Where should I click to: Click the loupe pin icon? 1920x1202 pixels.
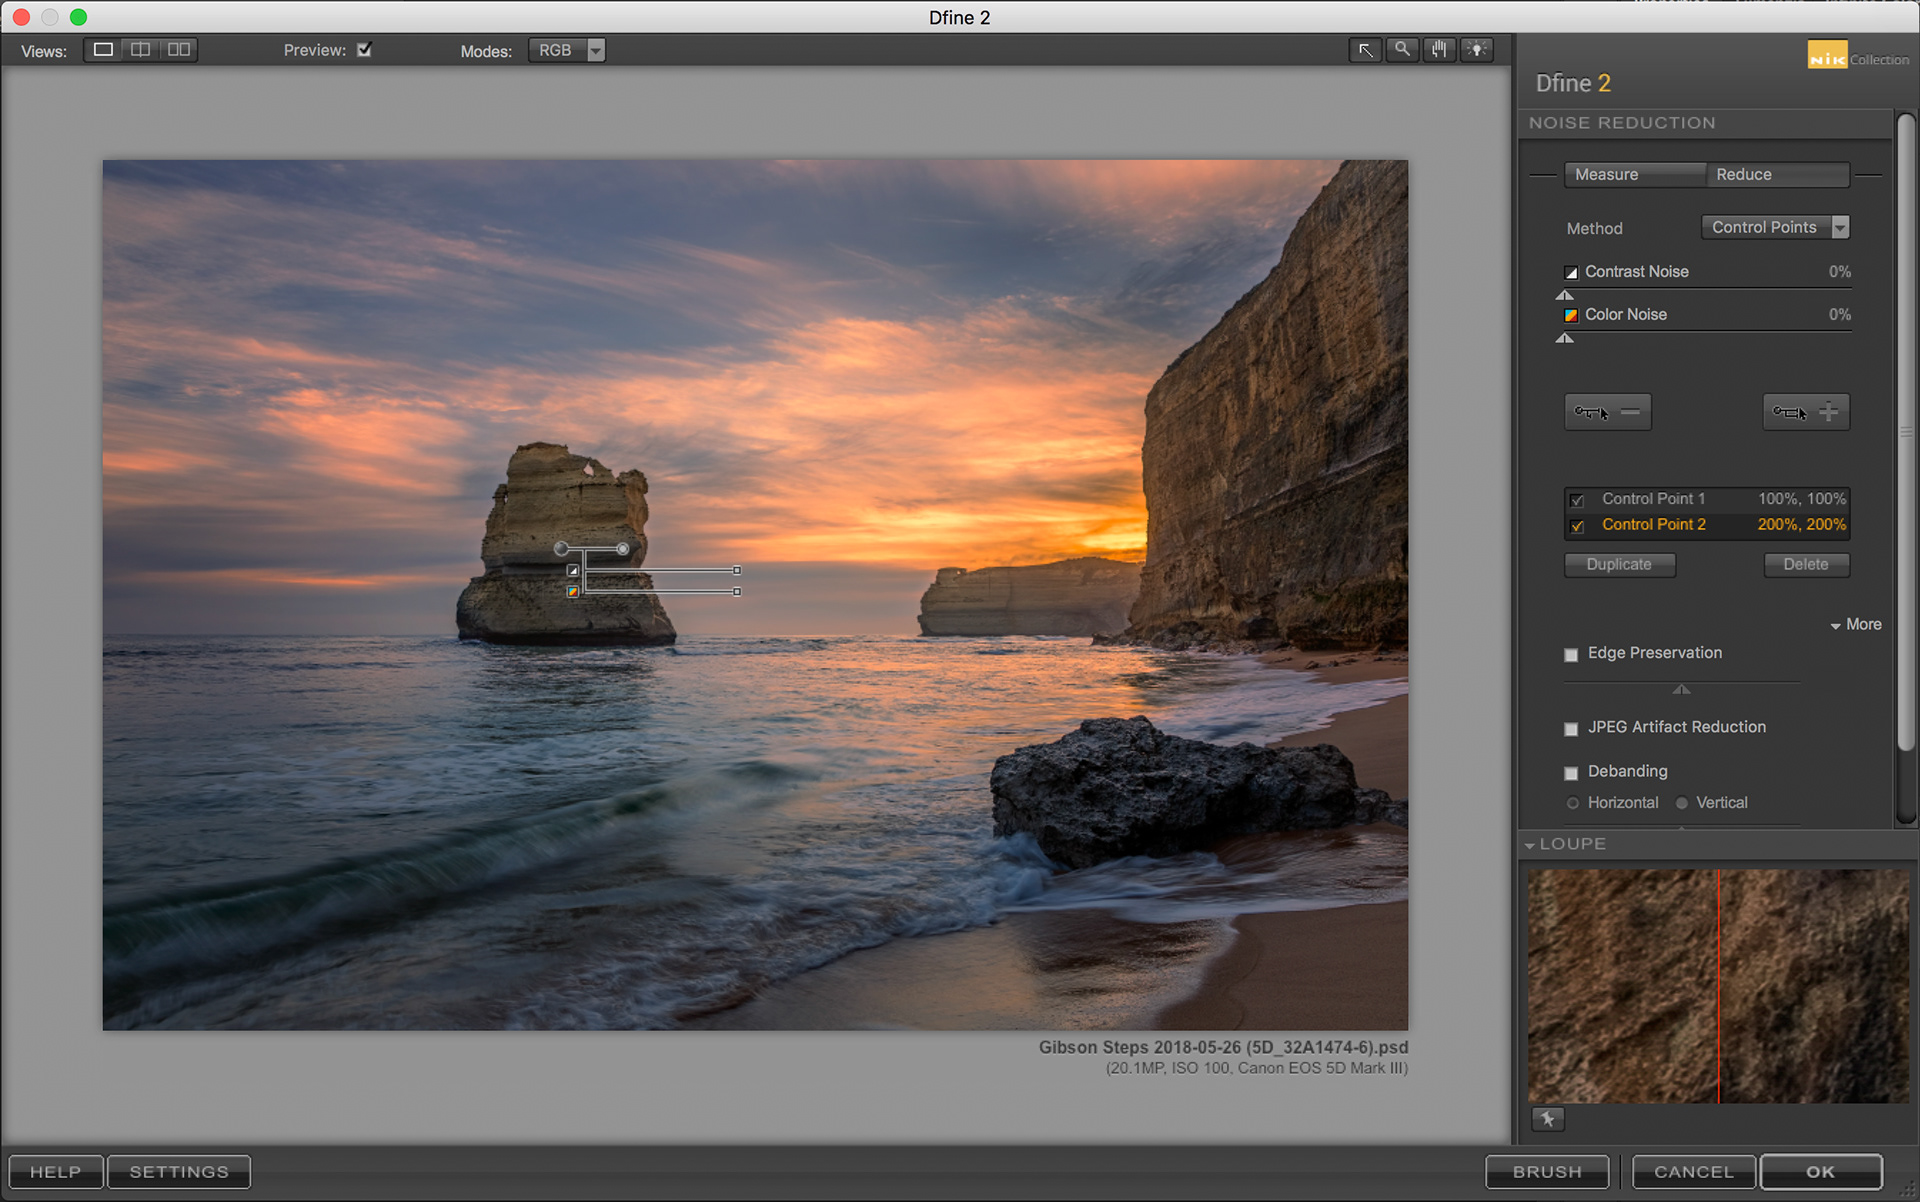tap(1547, 1119)
